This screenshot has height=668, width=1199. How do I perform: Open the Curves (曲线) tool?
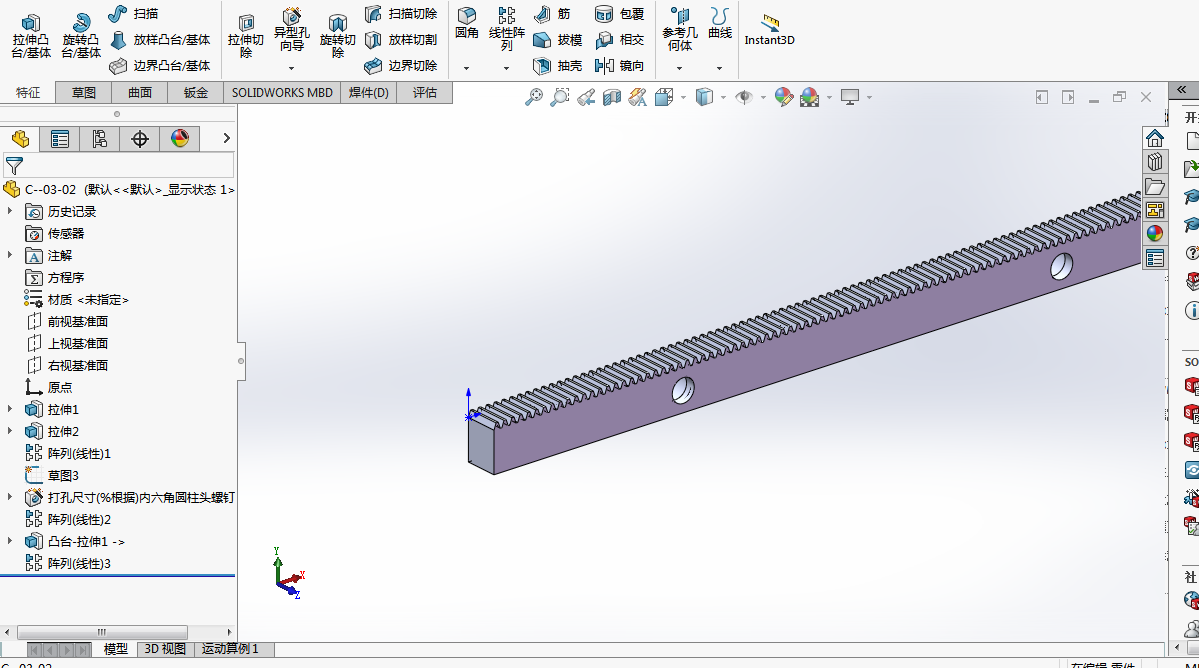(720, 23)
